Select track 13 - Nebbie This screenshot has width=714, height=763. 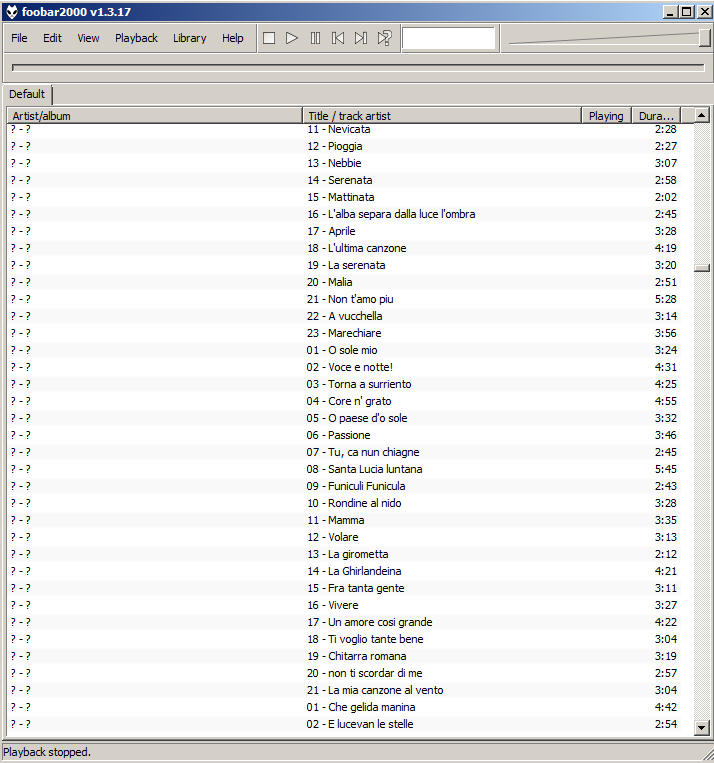tap(344, 163)
